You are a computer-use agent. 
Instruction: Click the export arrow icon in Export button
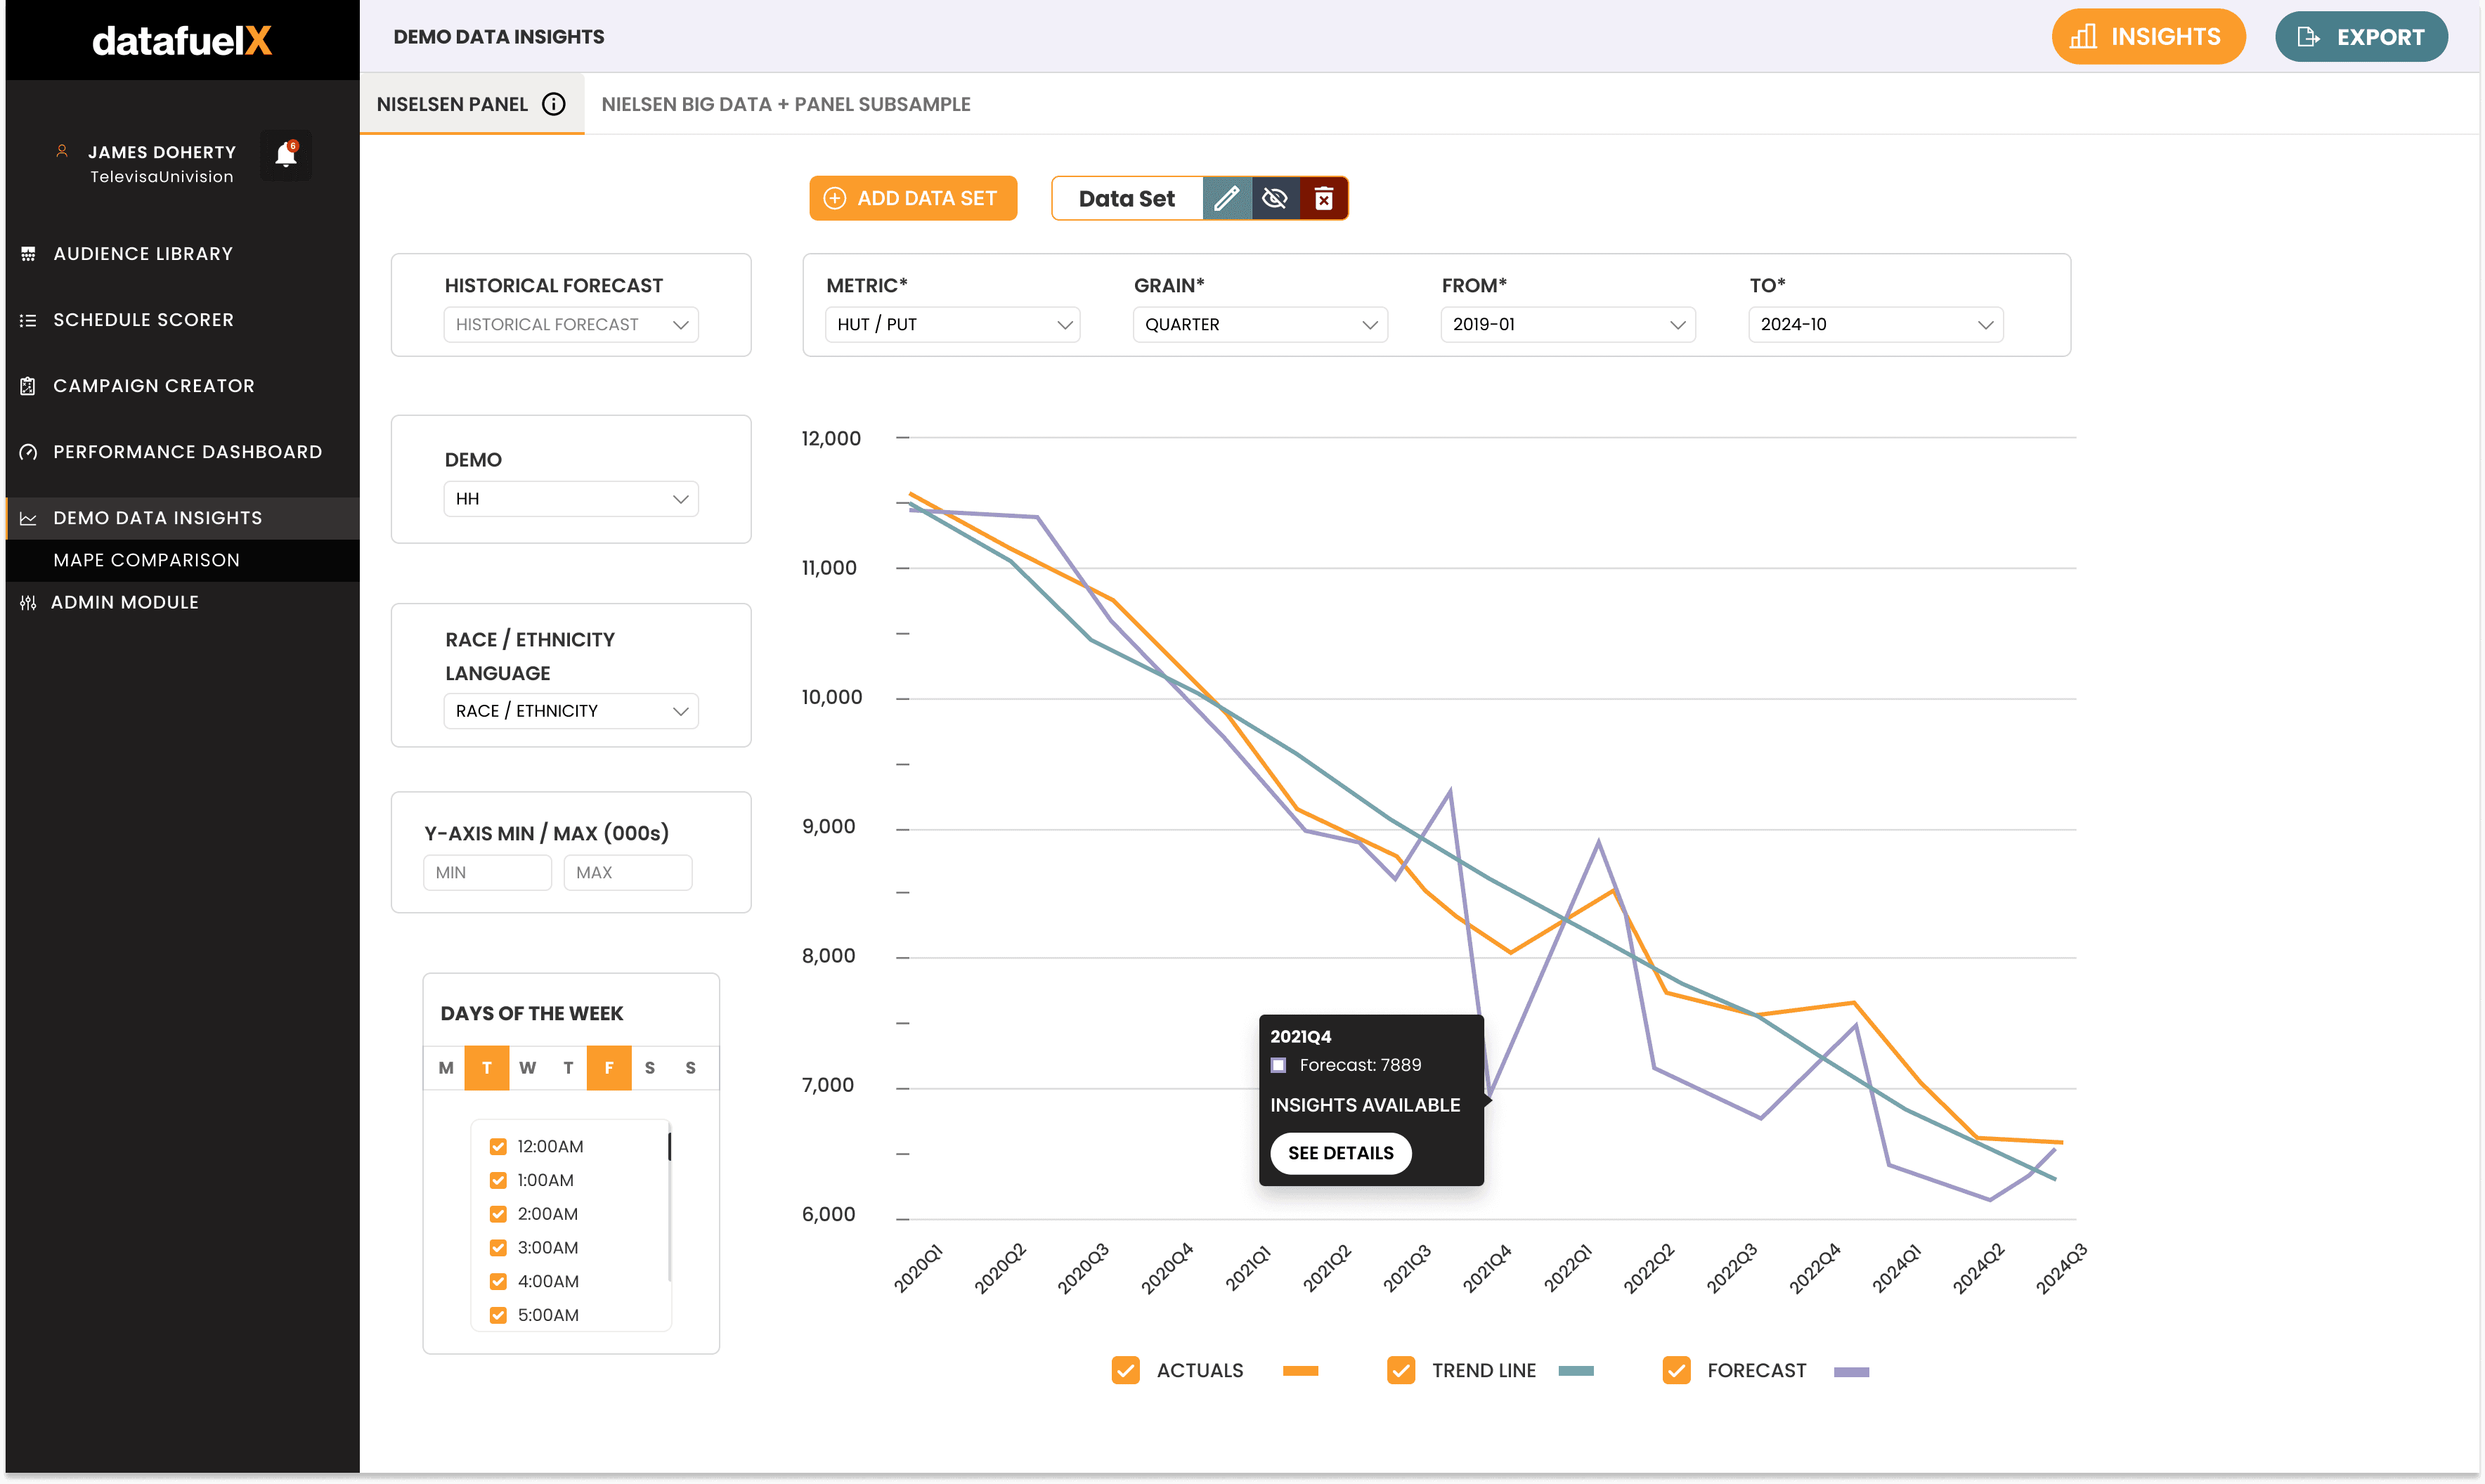coord(2308,37)
